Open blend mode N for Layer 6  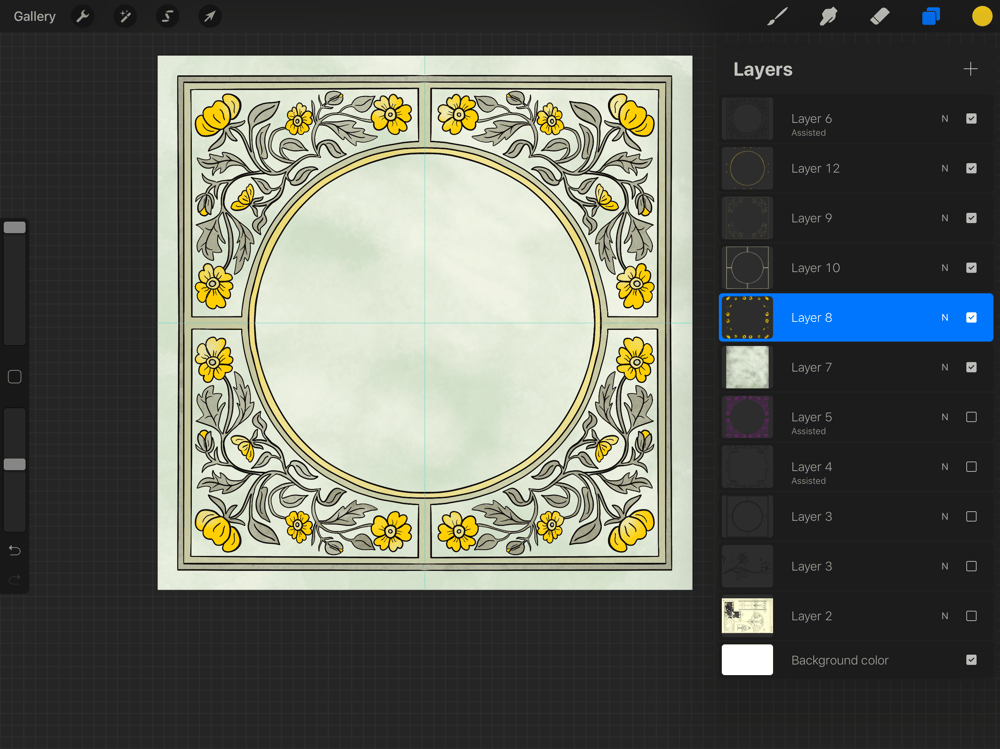coord(945,119)
